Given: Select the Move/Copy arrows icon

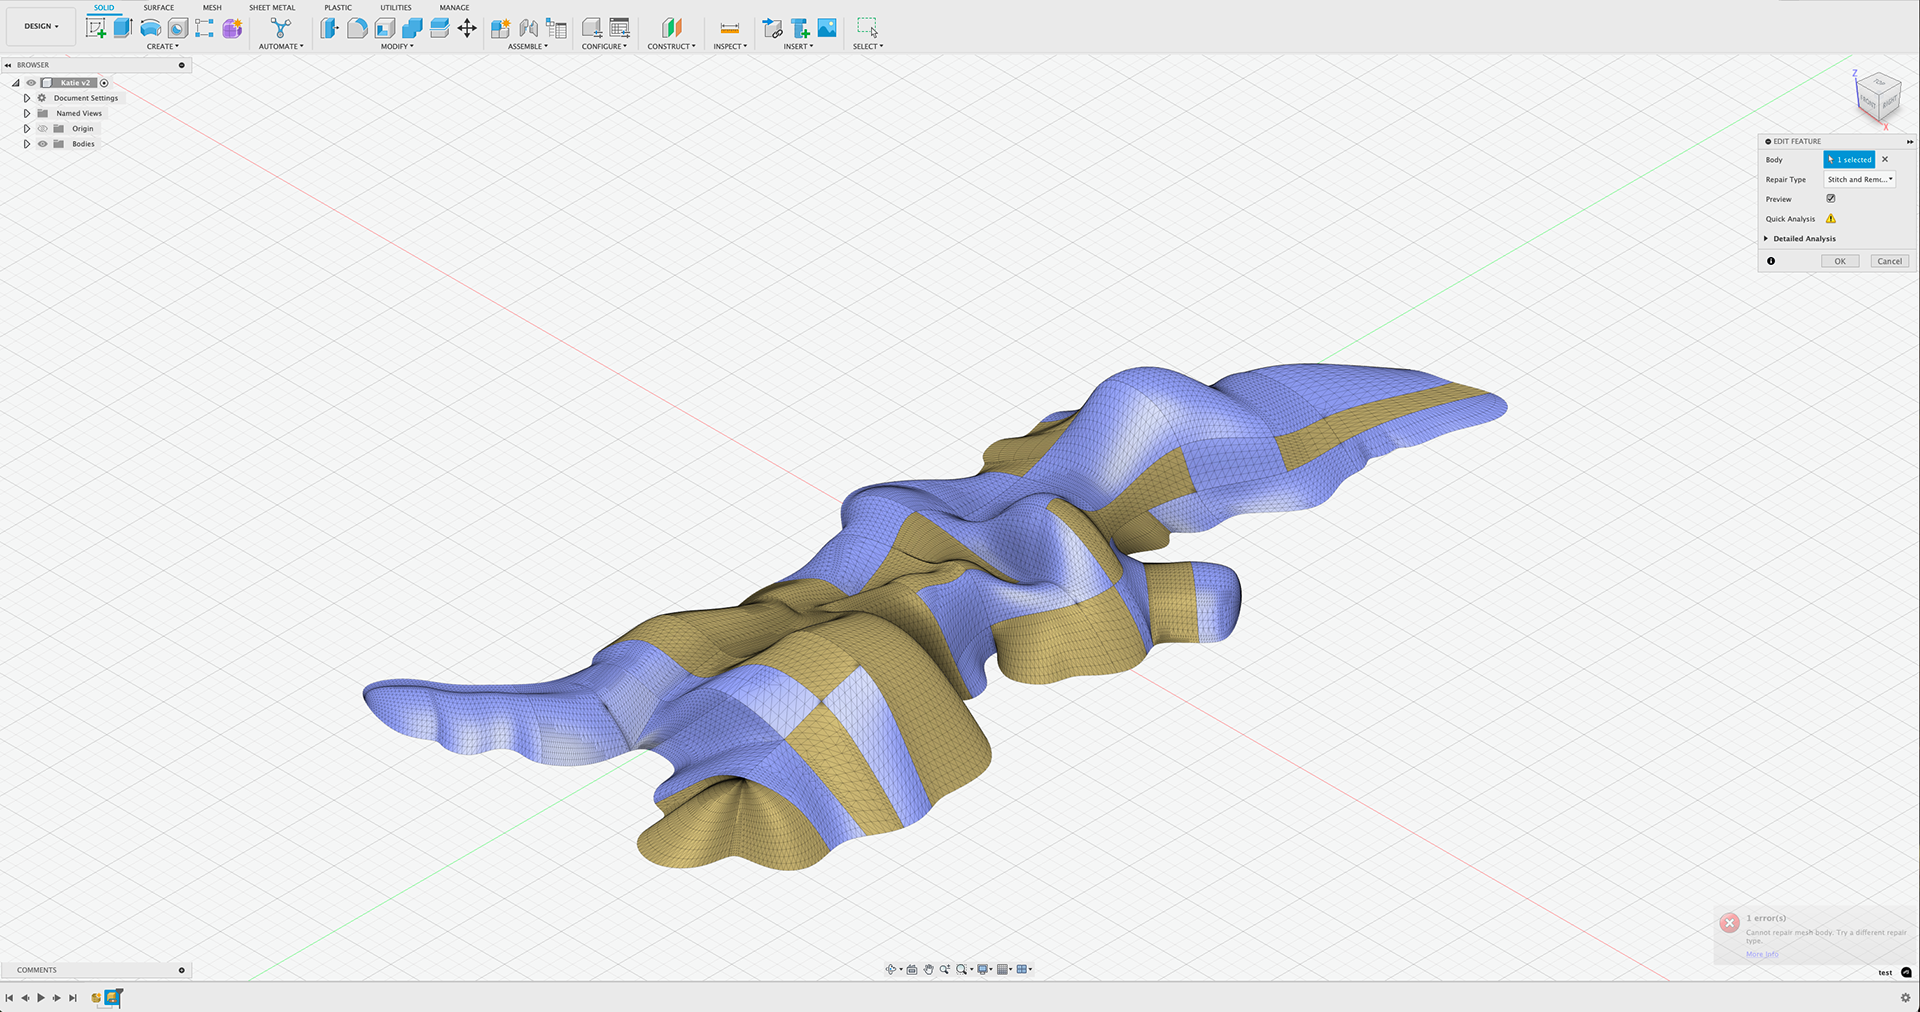Looking at the screenshot, I should tap(467, 28).
